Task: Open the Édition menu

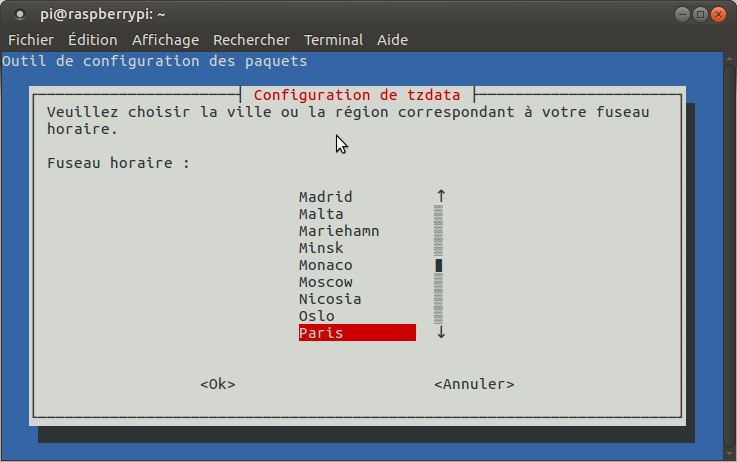Action: coord(92,40)
